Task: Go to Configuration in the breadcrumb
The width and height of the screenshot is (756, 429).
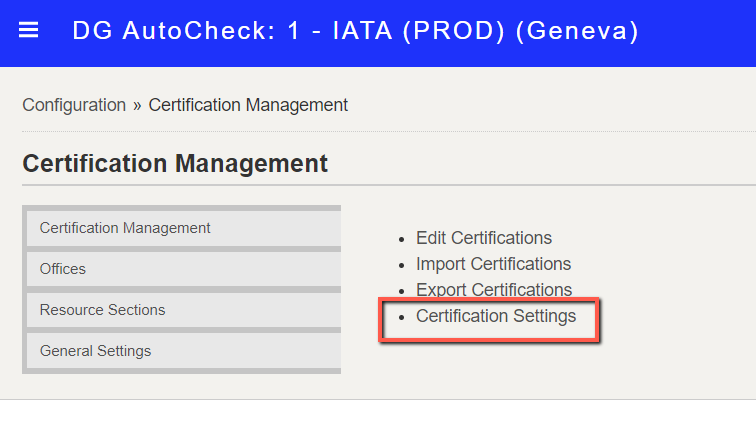Action: click(74, 105)
